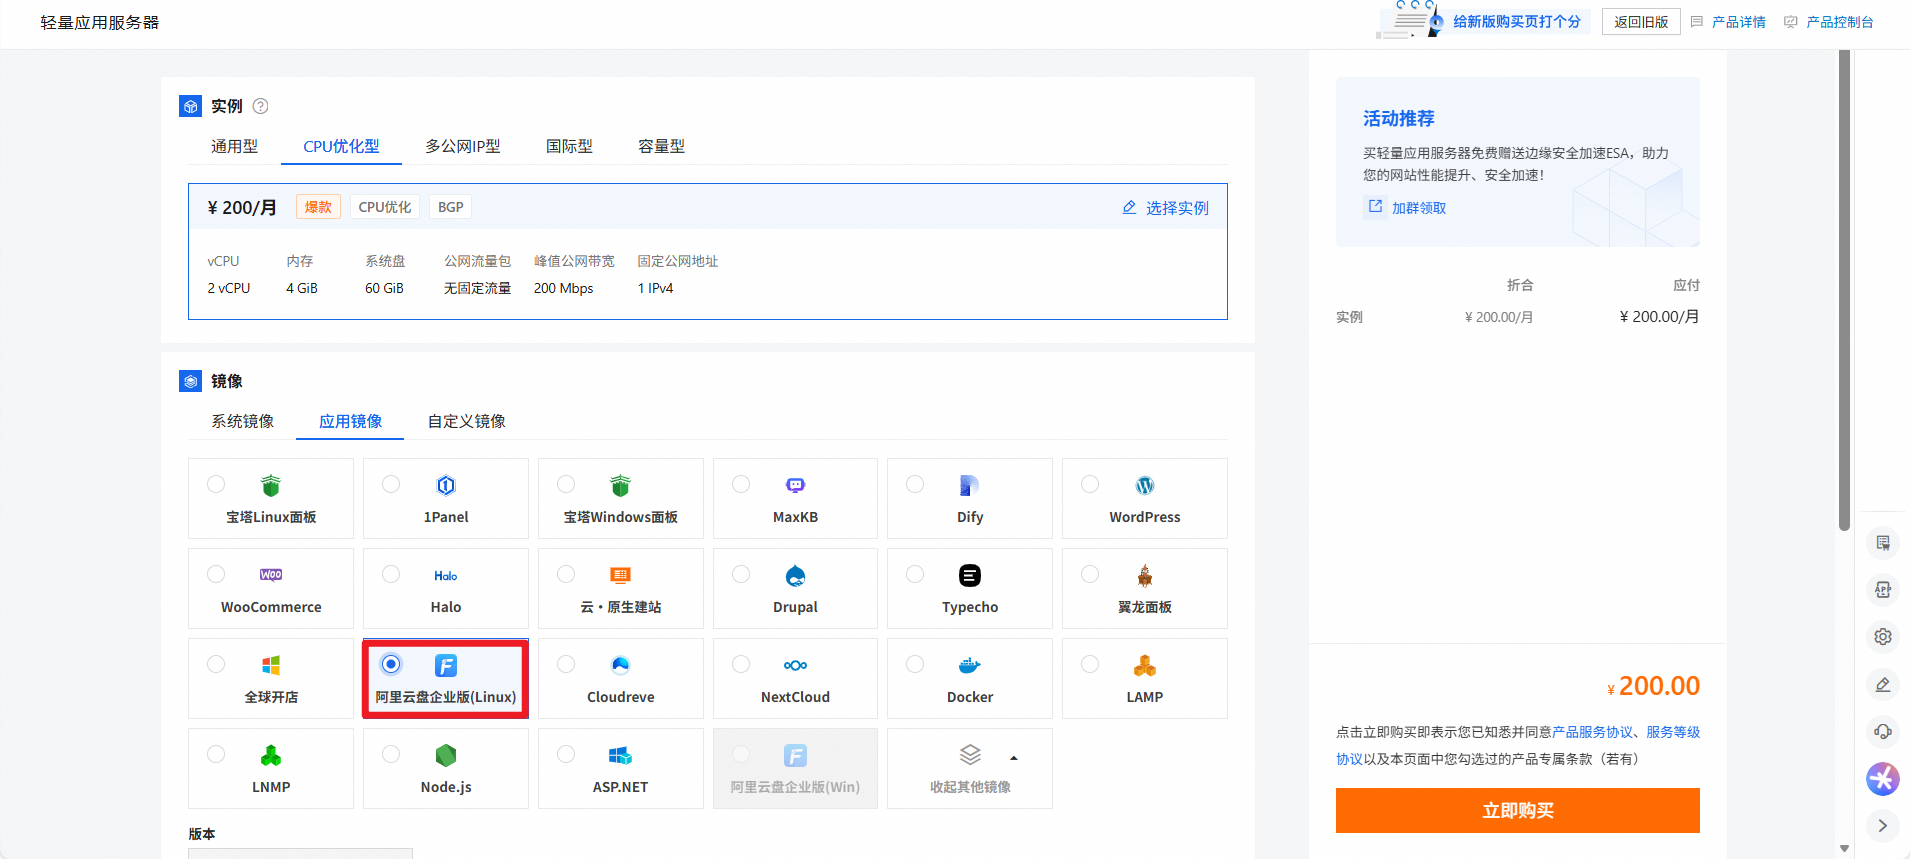Image resolution: width=1910 pixels, height=859 pixels.
Task: Click the 宝塔Linux面板 shield icon
Action: click(x=270, y=486)
